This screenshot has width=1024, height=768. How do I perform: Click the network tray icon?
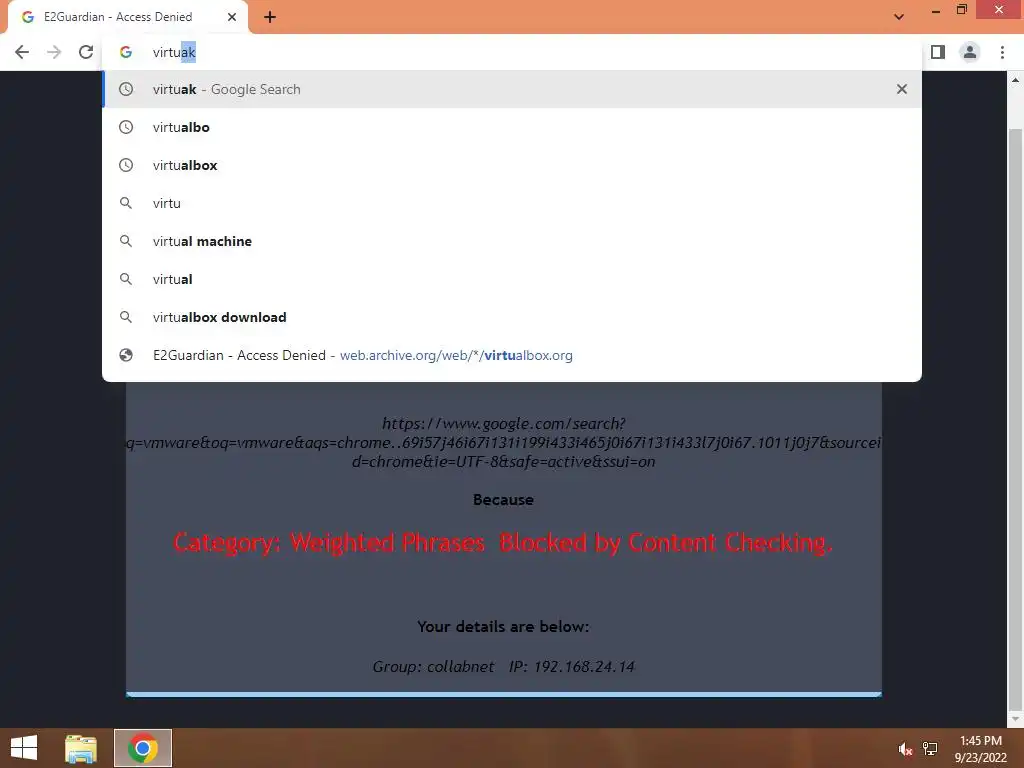(929, 748)
